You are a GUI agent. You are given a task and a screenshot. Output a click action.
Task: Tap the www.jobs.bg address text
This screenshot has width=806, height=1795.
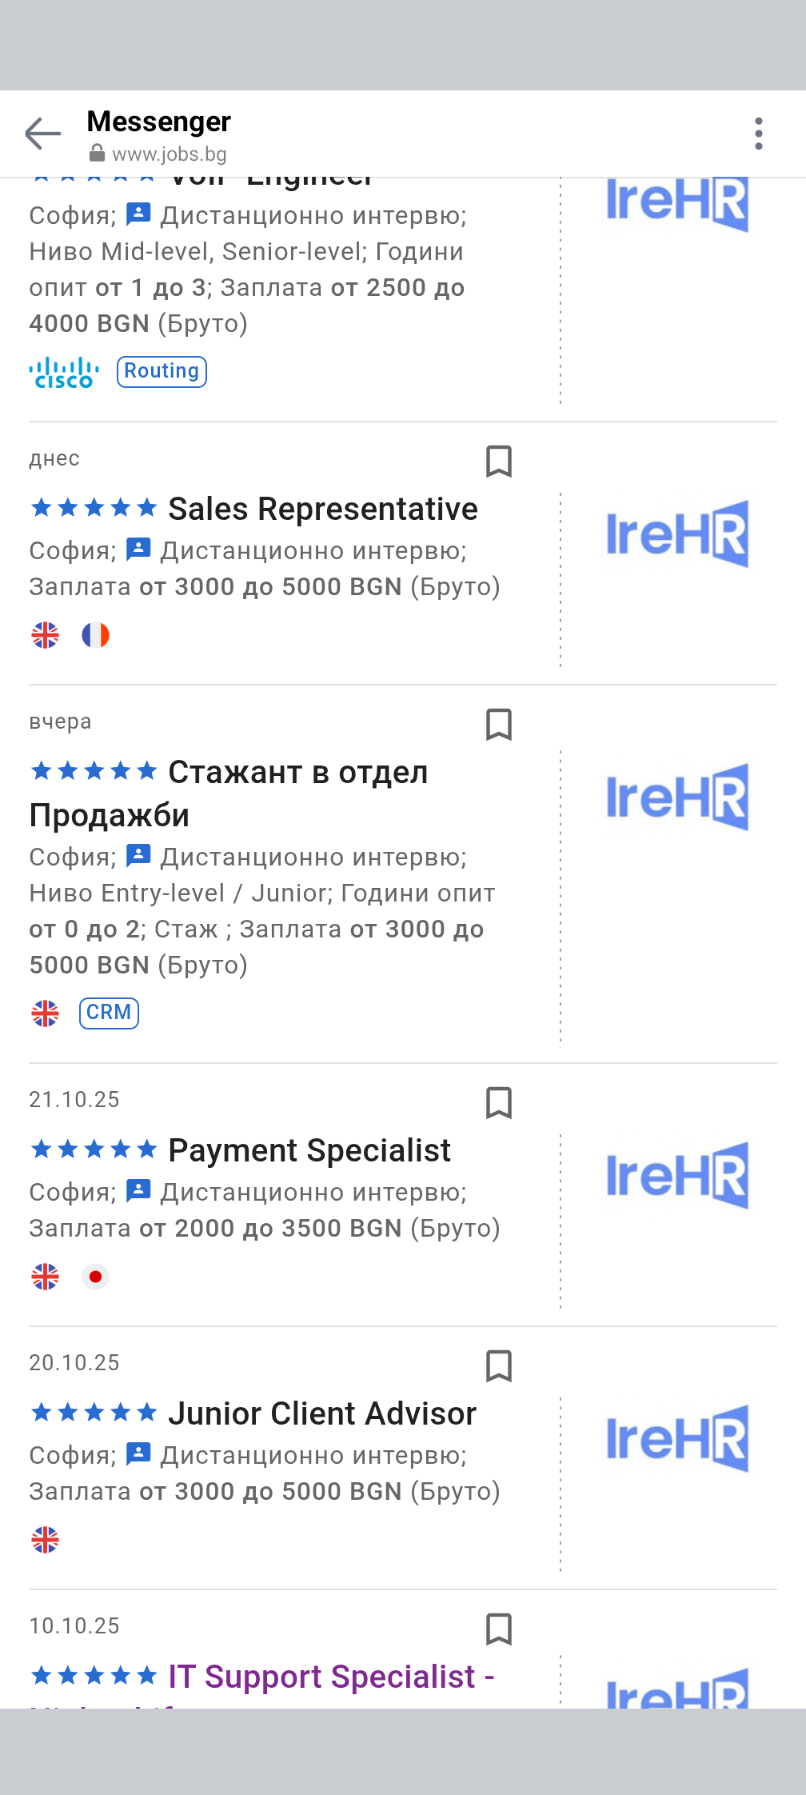click(169, 154)
